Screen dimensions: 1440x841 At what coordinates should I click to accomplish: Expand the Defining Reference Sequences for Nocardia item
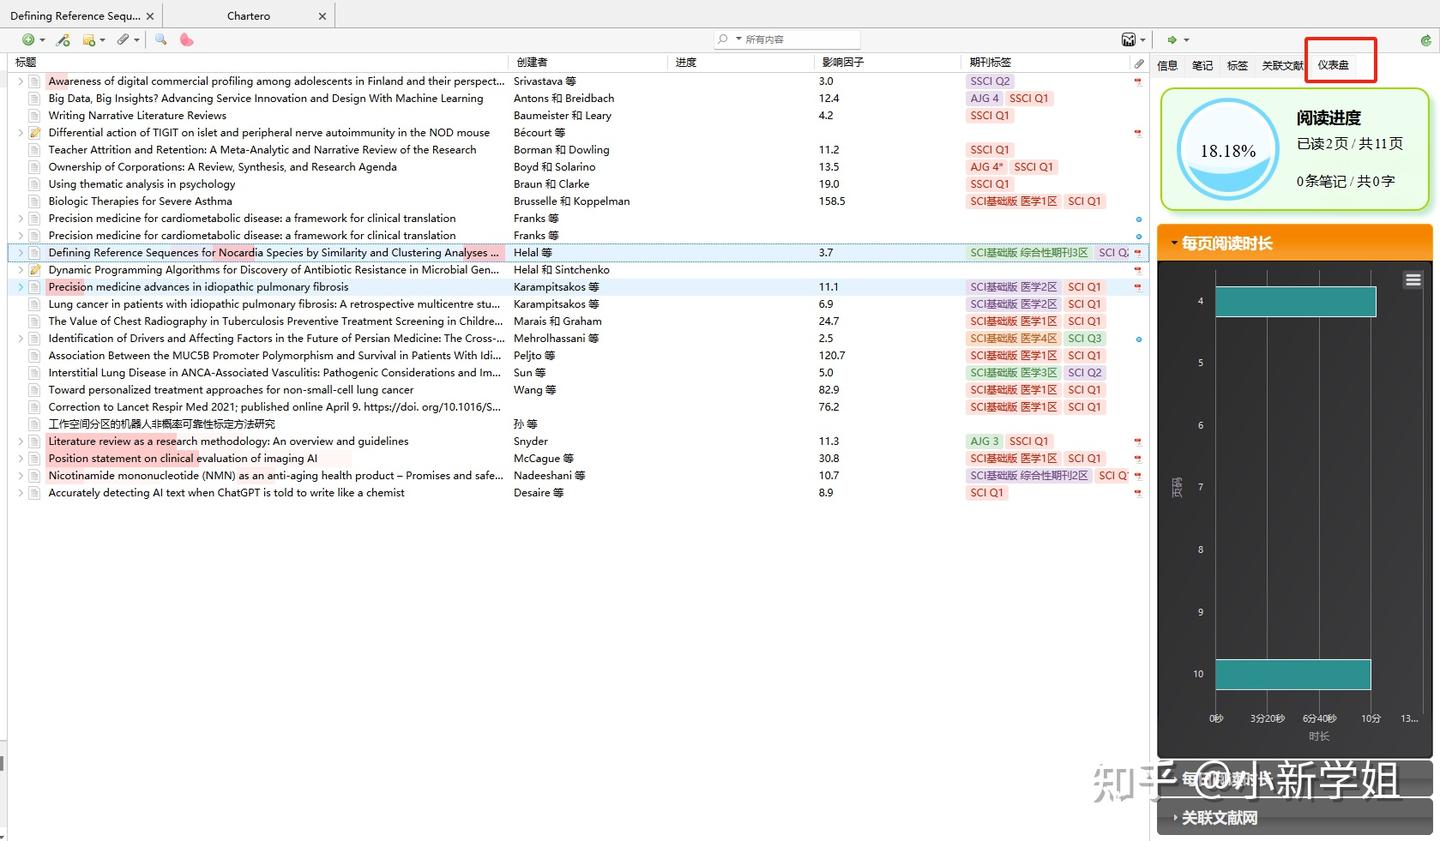tap(20, 253)
